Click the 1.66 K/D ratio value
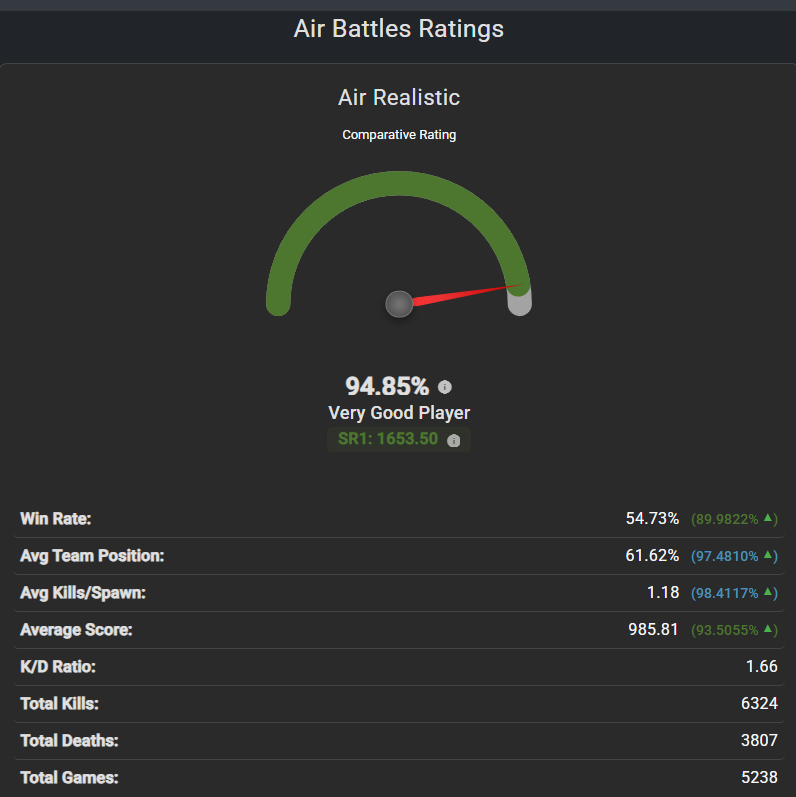Viewport: 796px width, 797px height. pyautogui.click(x=761, y=666)
